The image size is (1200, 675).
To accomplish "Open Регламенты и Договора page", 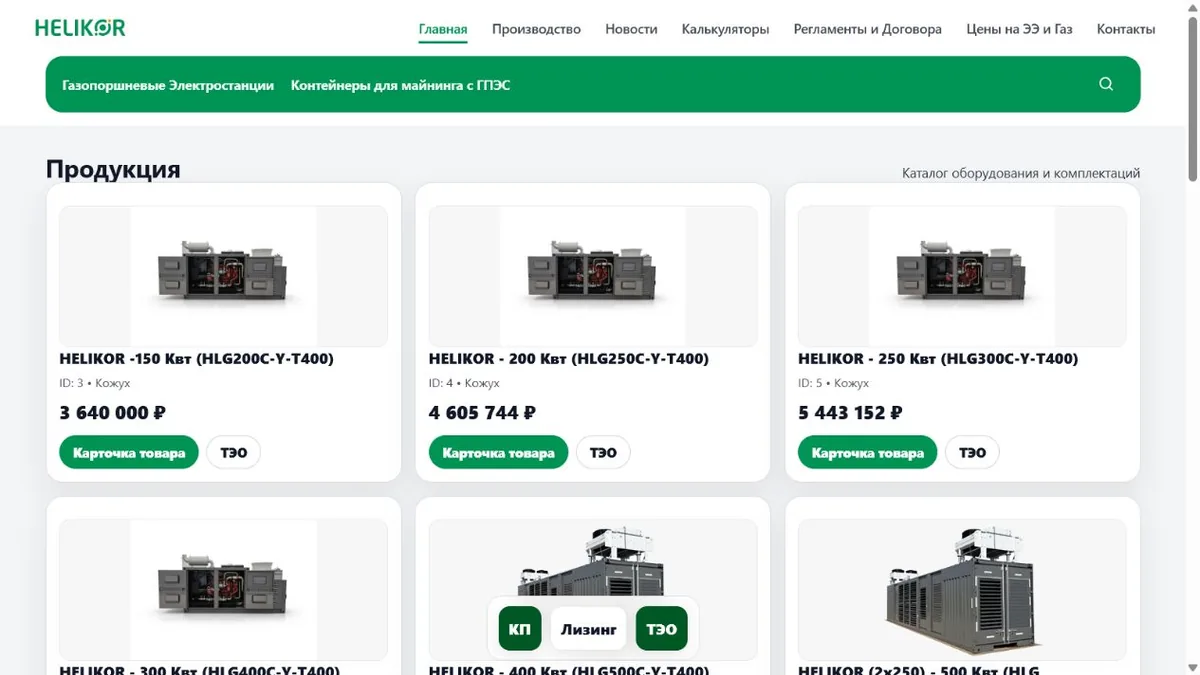I will click(868, 29).
